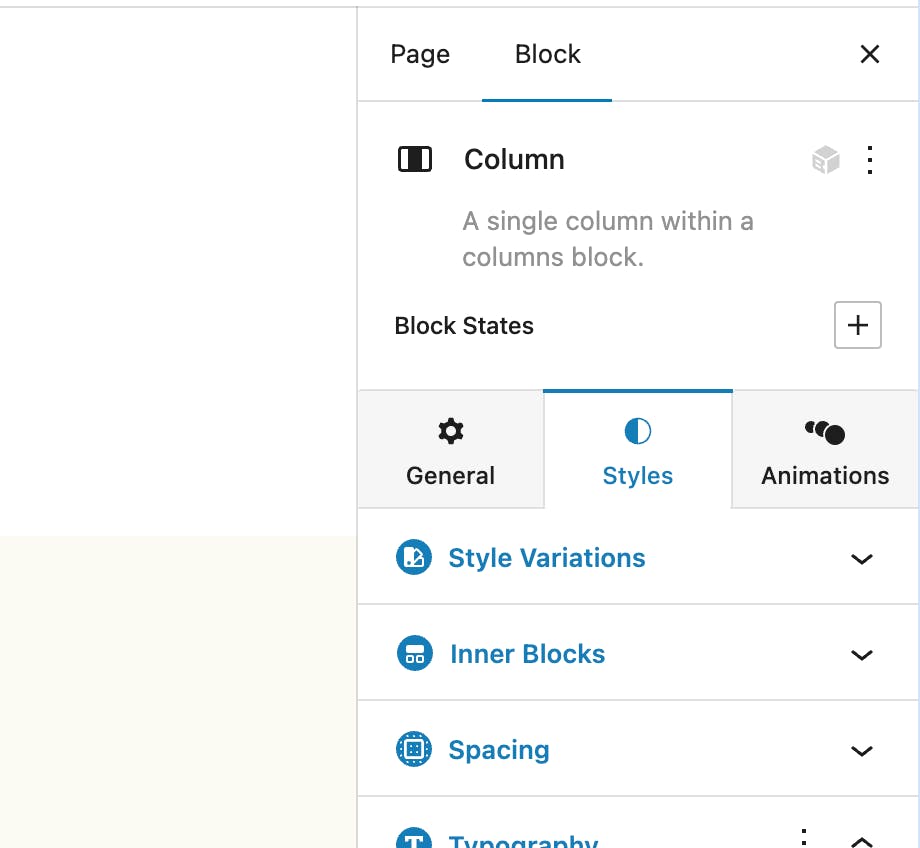
Task: Click the Style Variations heading text
Action: coord(546,558)
